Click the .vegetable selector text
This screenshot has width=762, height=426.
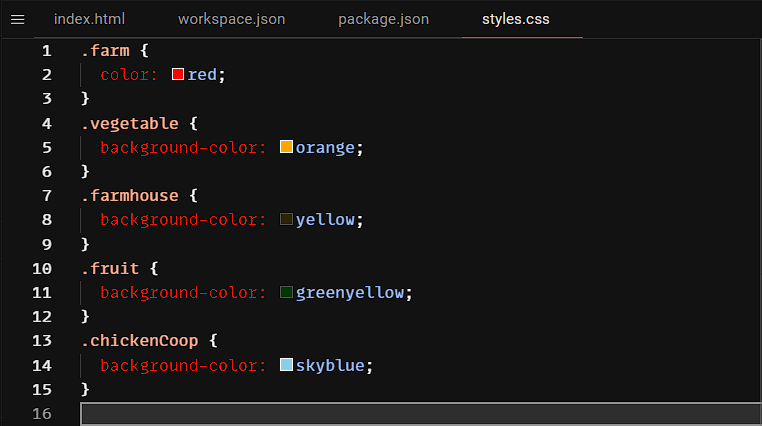coord(130,123)
